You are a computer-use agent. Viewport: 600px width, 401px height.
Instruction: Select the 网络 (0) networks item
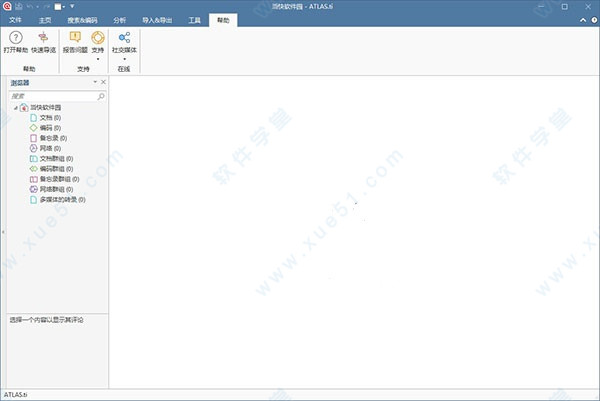coord(50,148)
